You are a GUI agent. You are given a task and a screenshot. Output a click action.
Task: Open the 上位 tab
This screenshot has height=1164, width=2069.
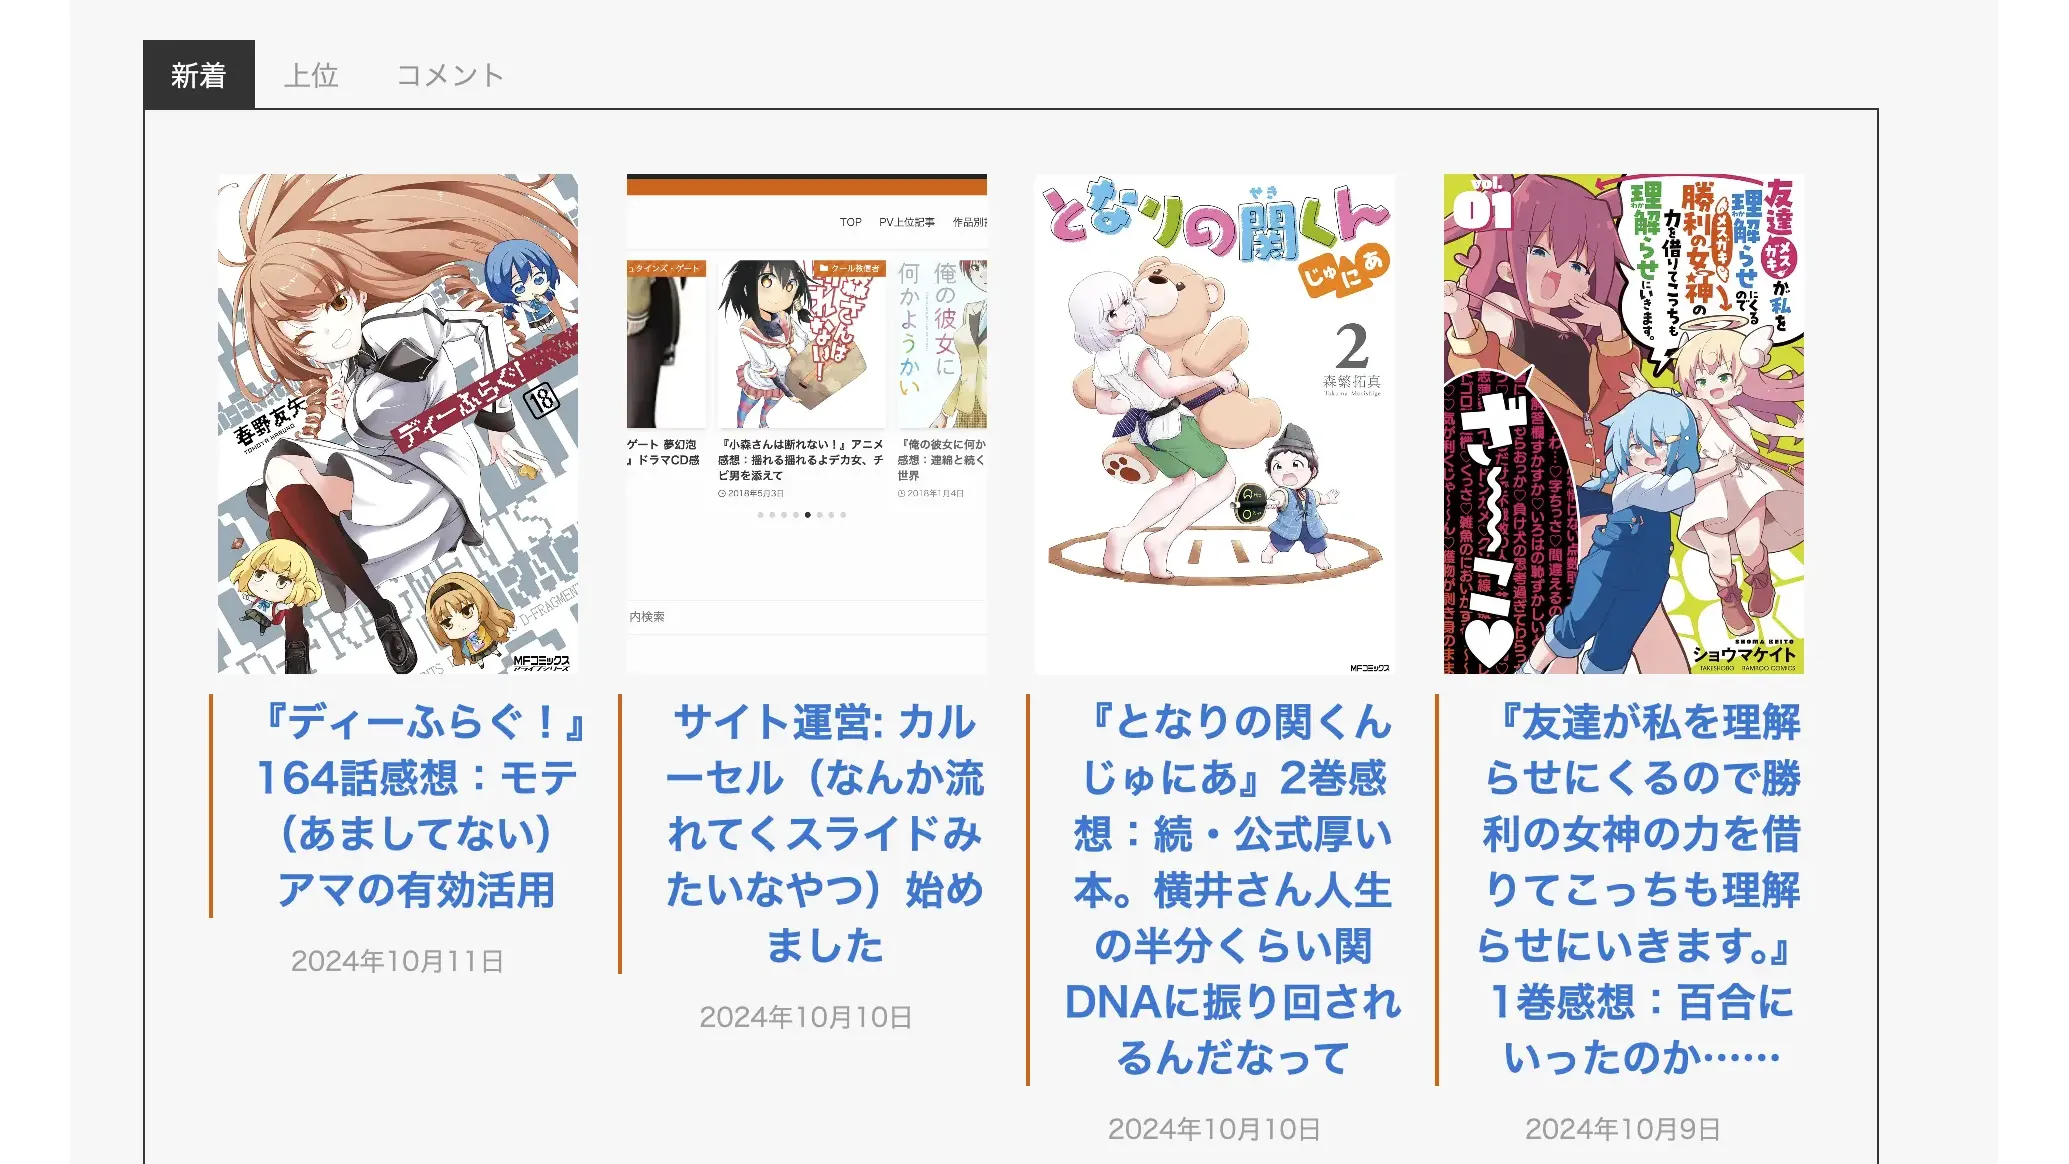[311, 75]
